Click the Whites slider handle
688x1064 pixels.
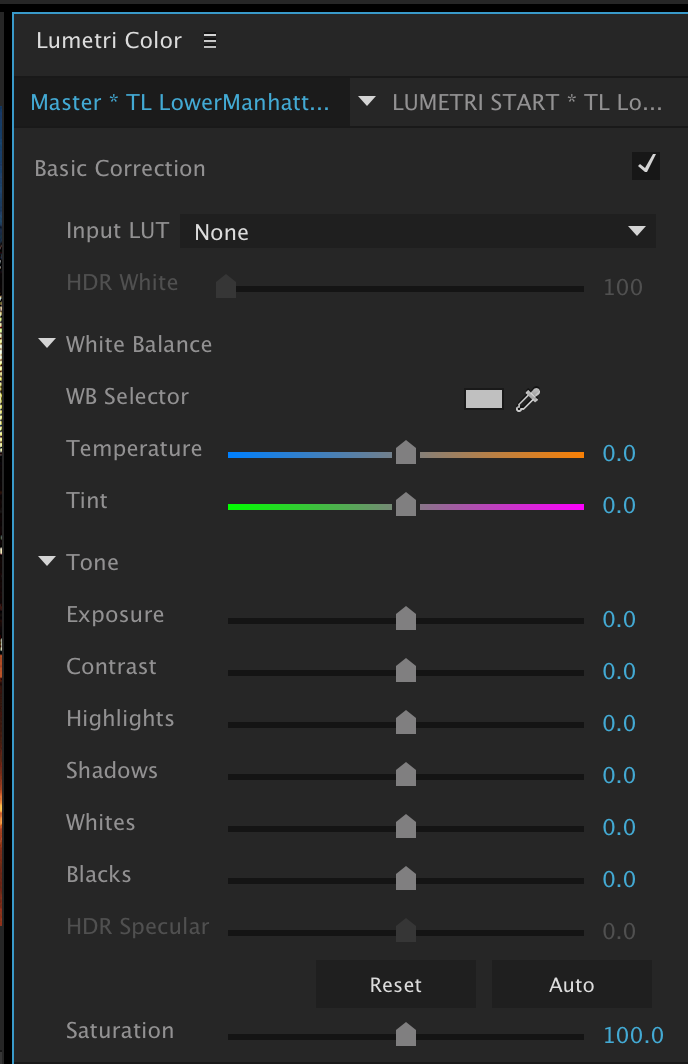point(406,826)
